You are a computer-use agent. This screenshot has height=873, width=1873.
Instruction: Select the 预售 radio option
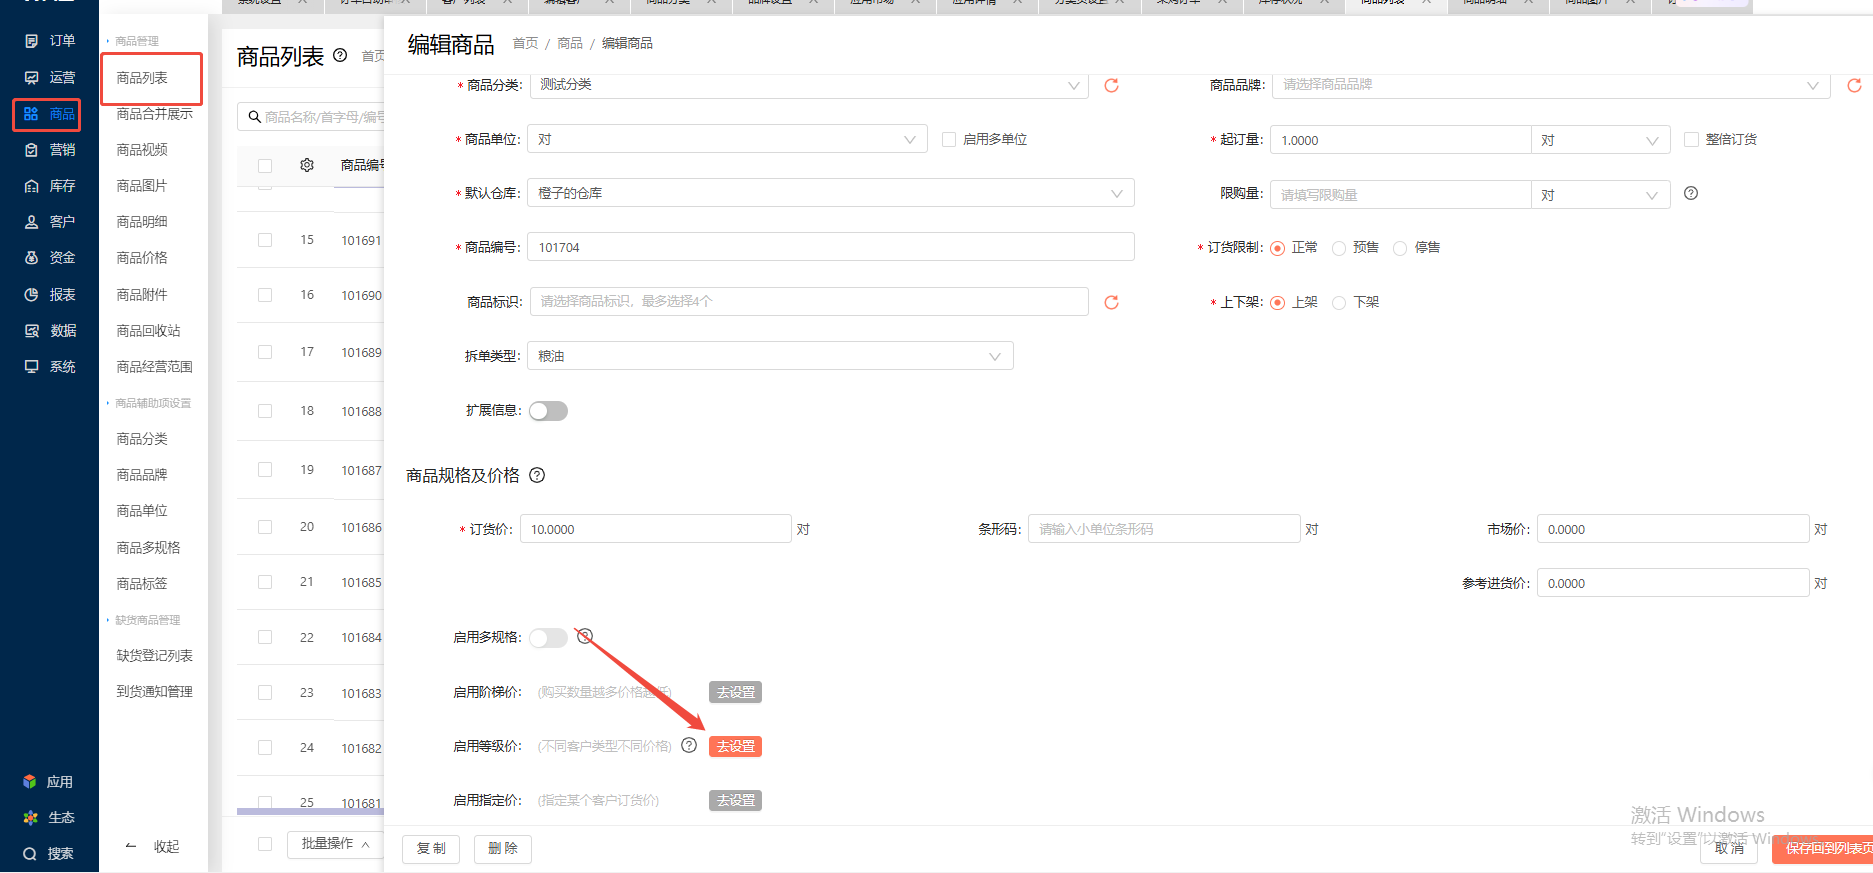click(1339, 248)
